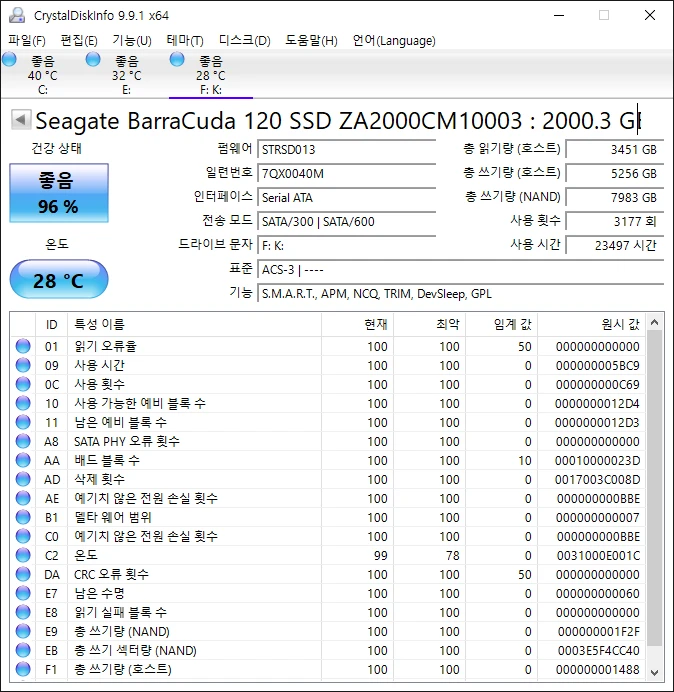Click worst value 78 in 온도 row

[x=452, y=556]
